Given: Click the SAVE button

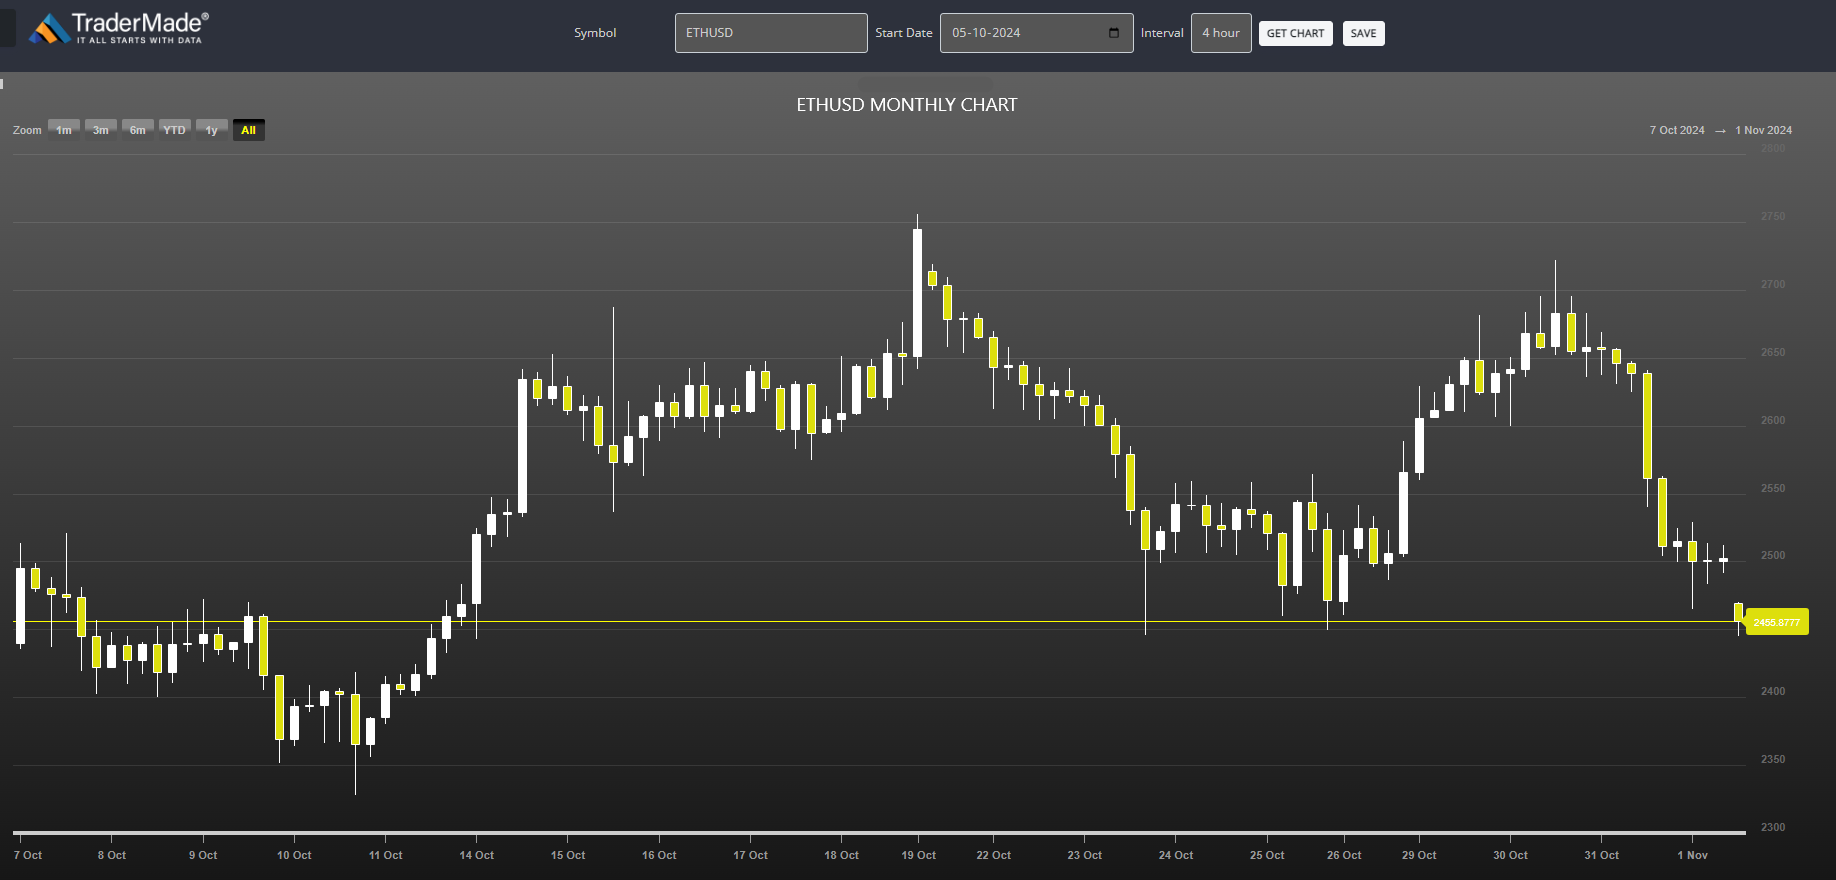Looking at the screenshot, I should 1363,33.
